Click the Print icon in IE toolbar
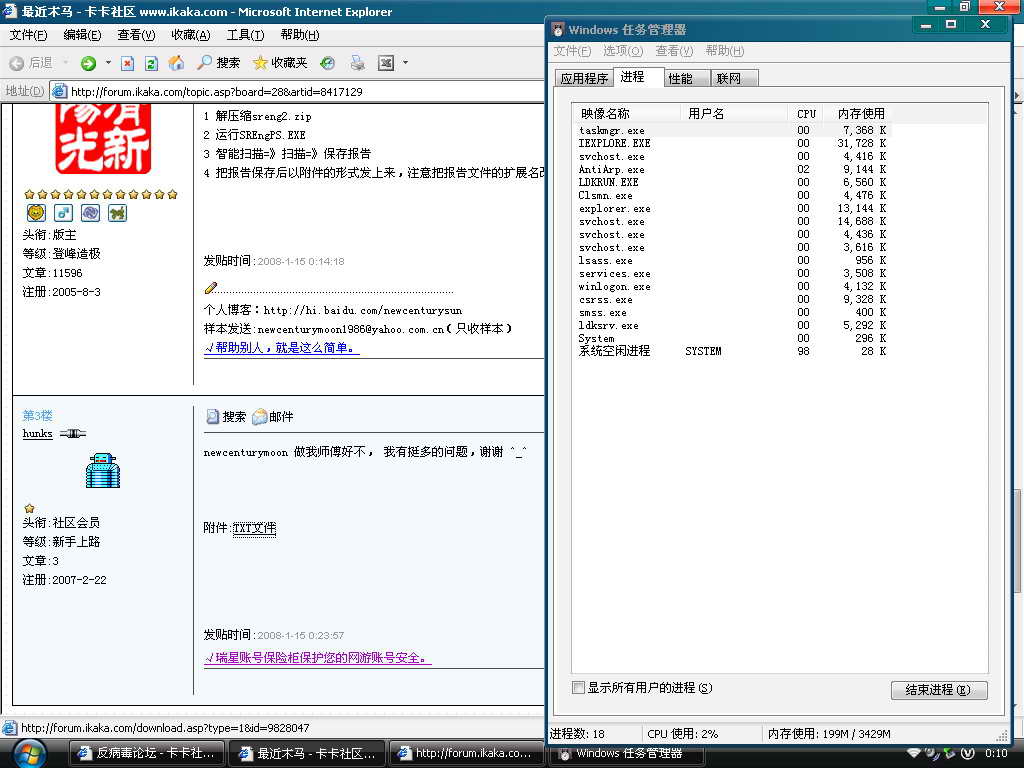The width and height of the screenshot is (1024, 768). [357, 63]
